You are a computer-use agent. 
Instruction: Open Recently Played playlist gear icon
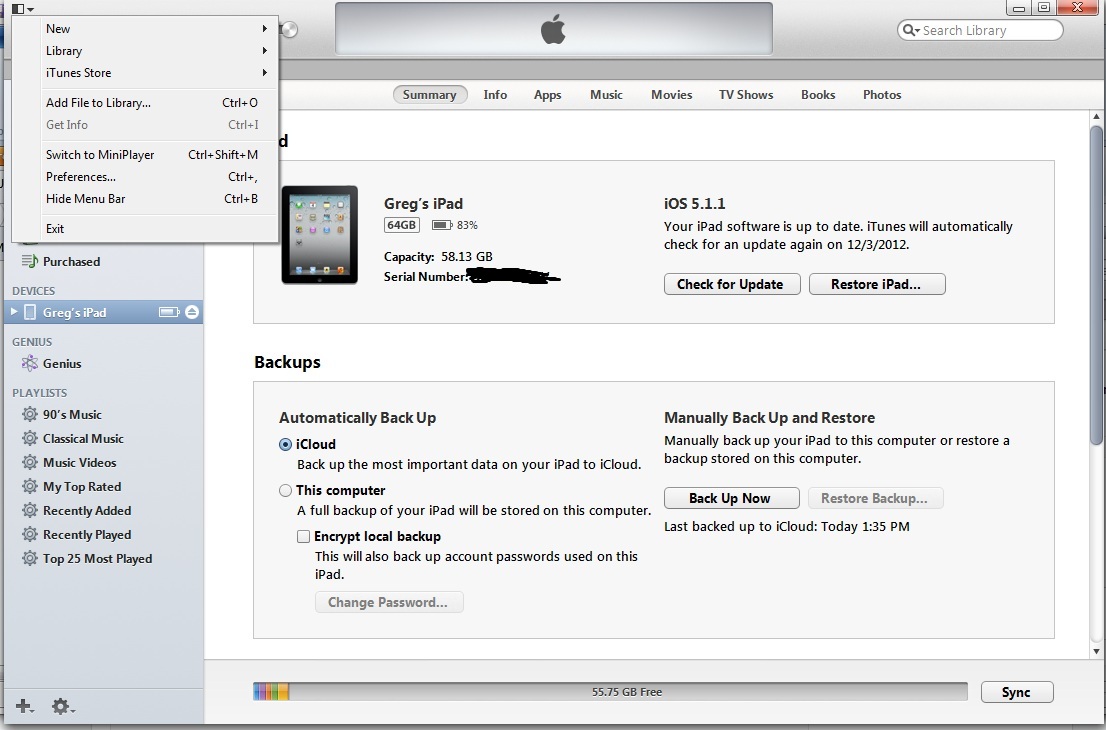[30, 534]
